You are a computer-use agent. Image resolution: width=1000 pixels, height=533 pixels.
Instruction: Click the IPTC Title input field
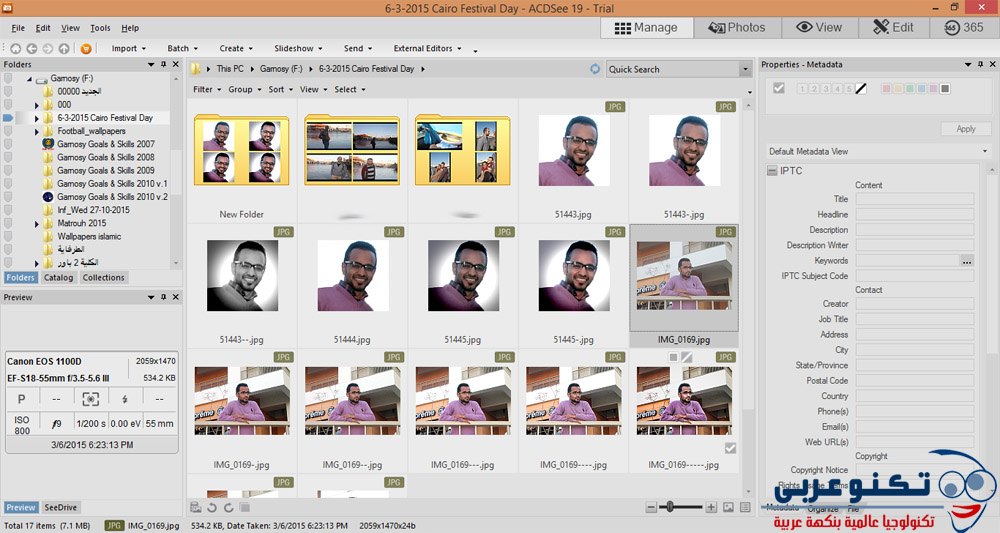pyautogui.click(x=915, y=199)
